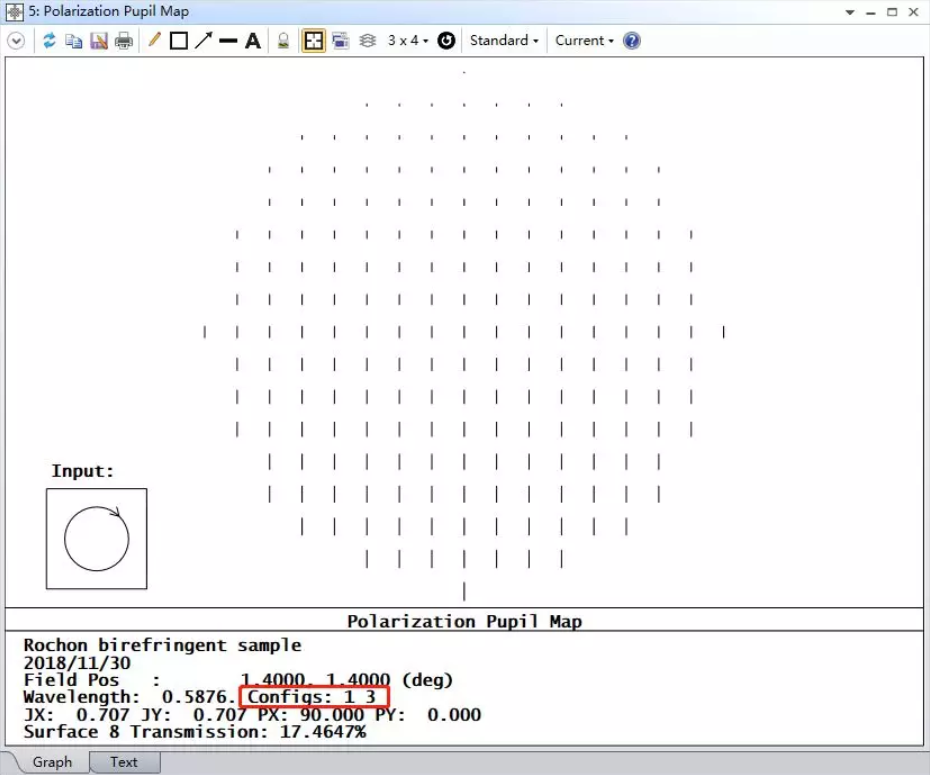Open the Standard dropdown menu
Viewport: 930px width, 775px height.
coord(504,41)
